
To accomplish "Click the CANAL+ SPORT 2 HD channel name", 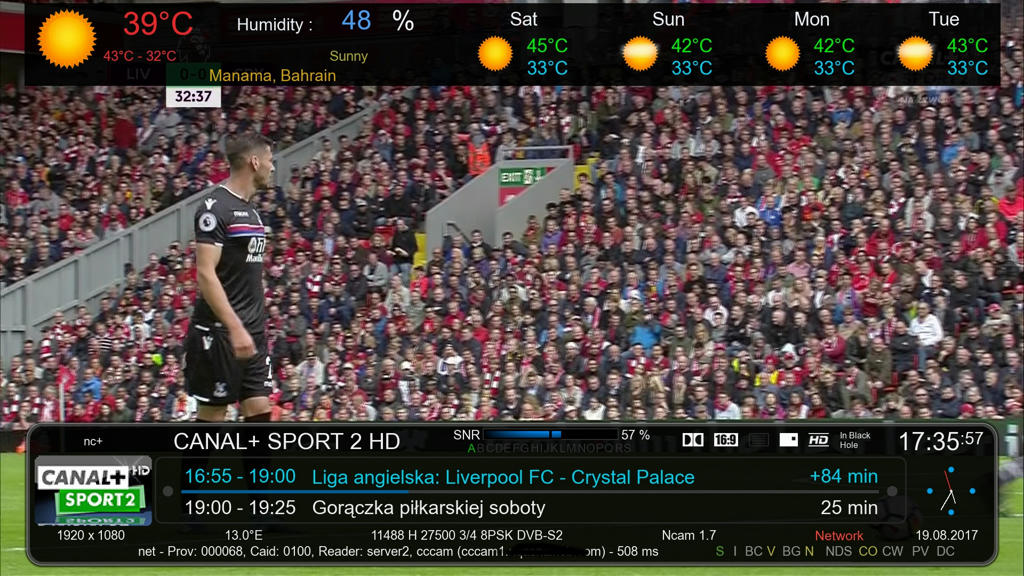I will pyautogui.click(x=287, y=441).
